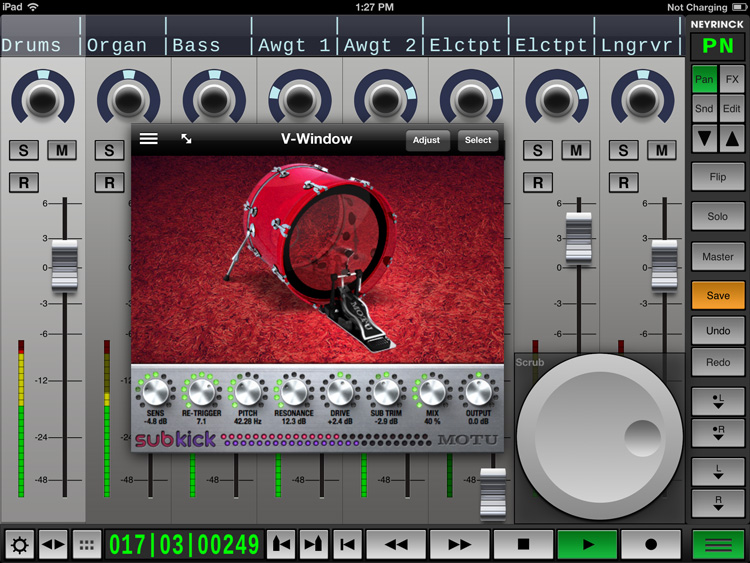Viewport: 750px width, 563px height.
Task: Solo the Organ channel
Action: (110, 150)
